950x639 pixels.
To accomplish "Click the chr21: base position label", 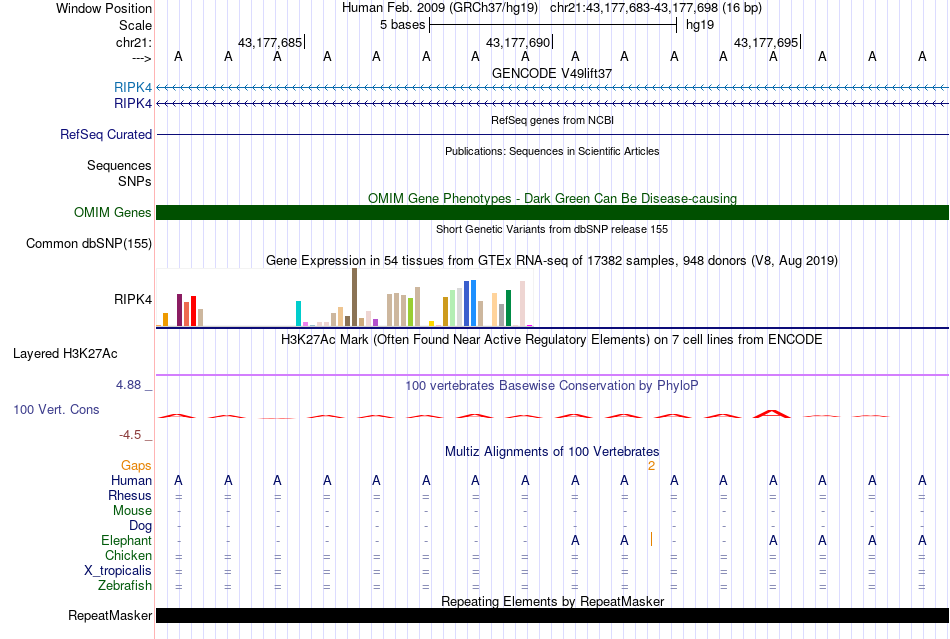I will 133,42.
